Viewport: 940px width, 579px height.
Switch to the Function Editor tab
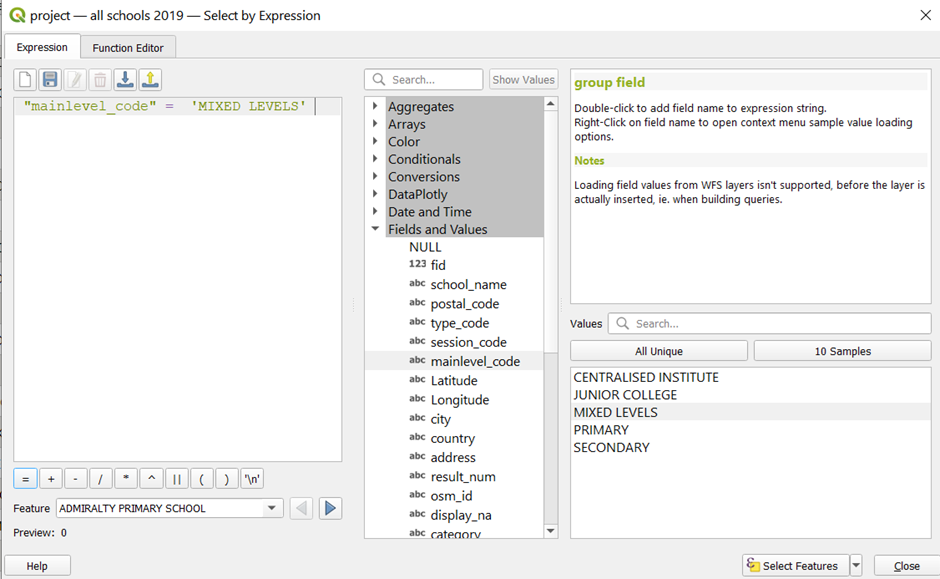pyautogui.click(x=128, y=48)
